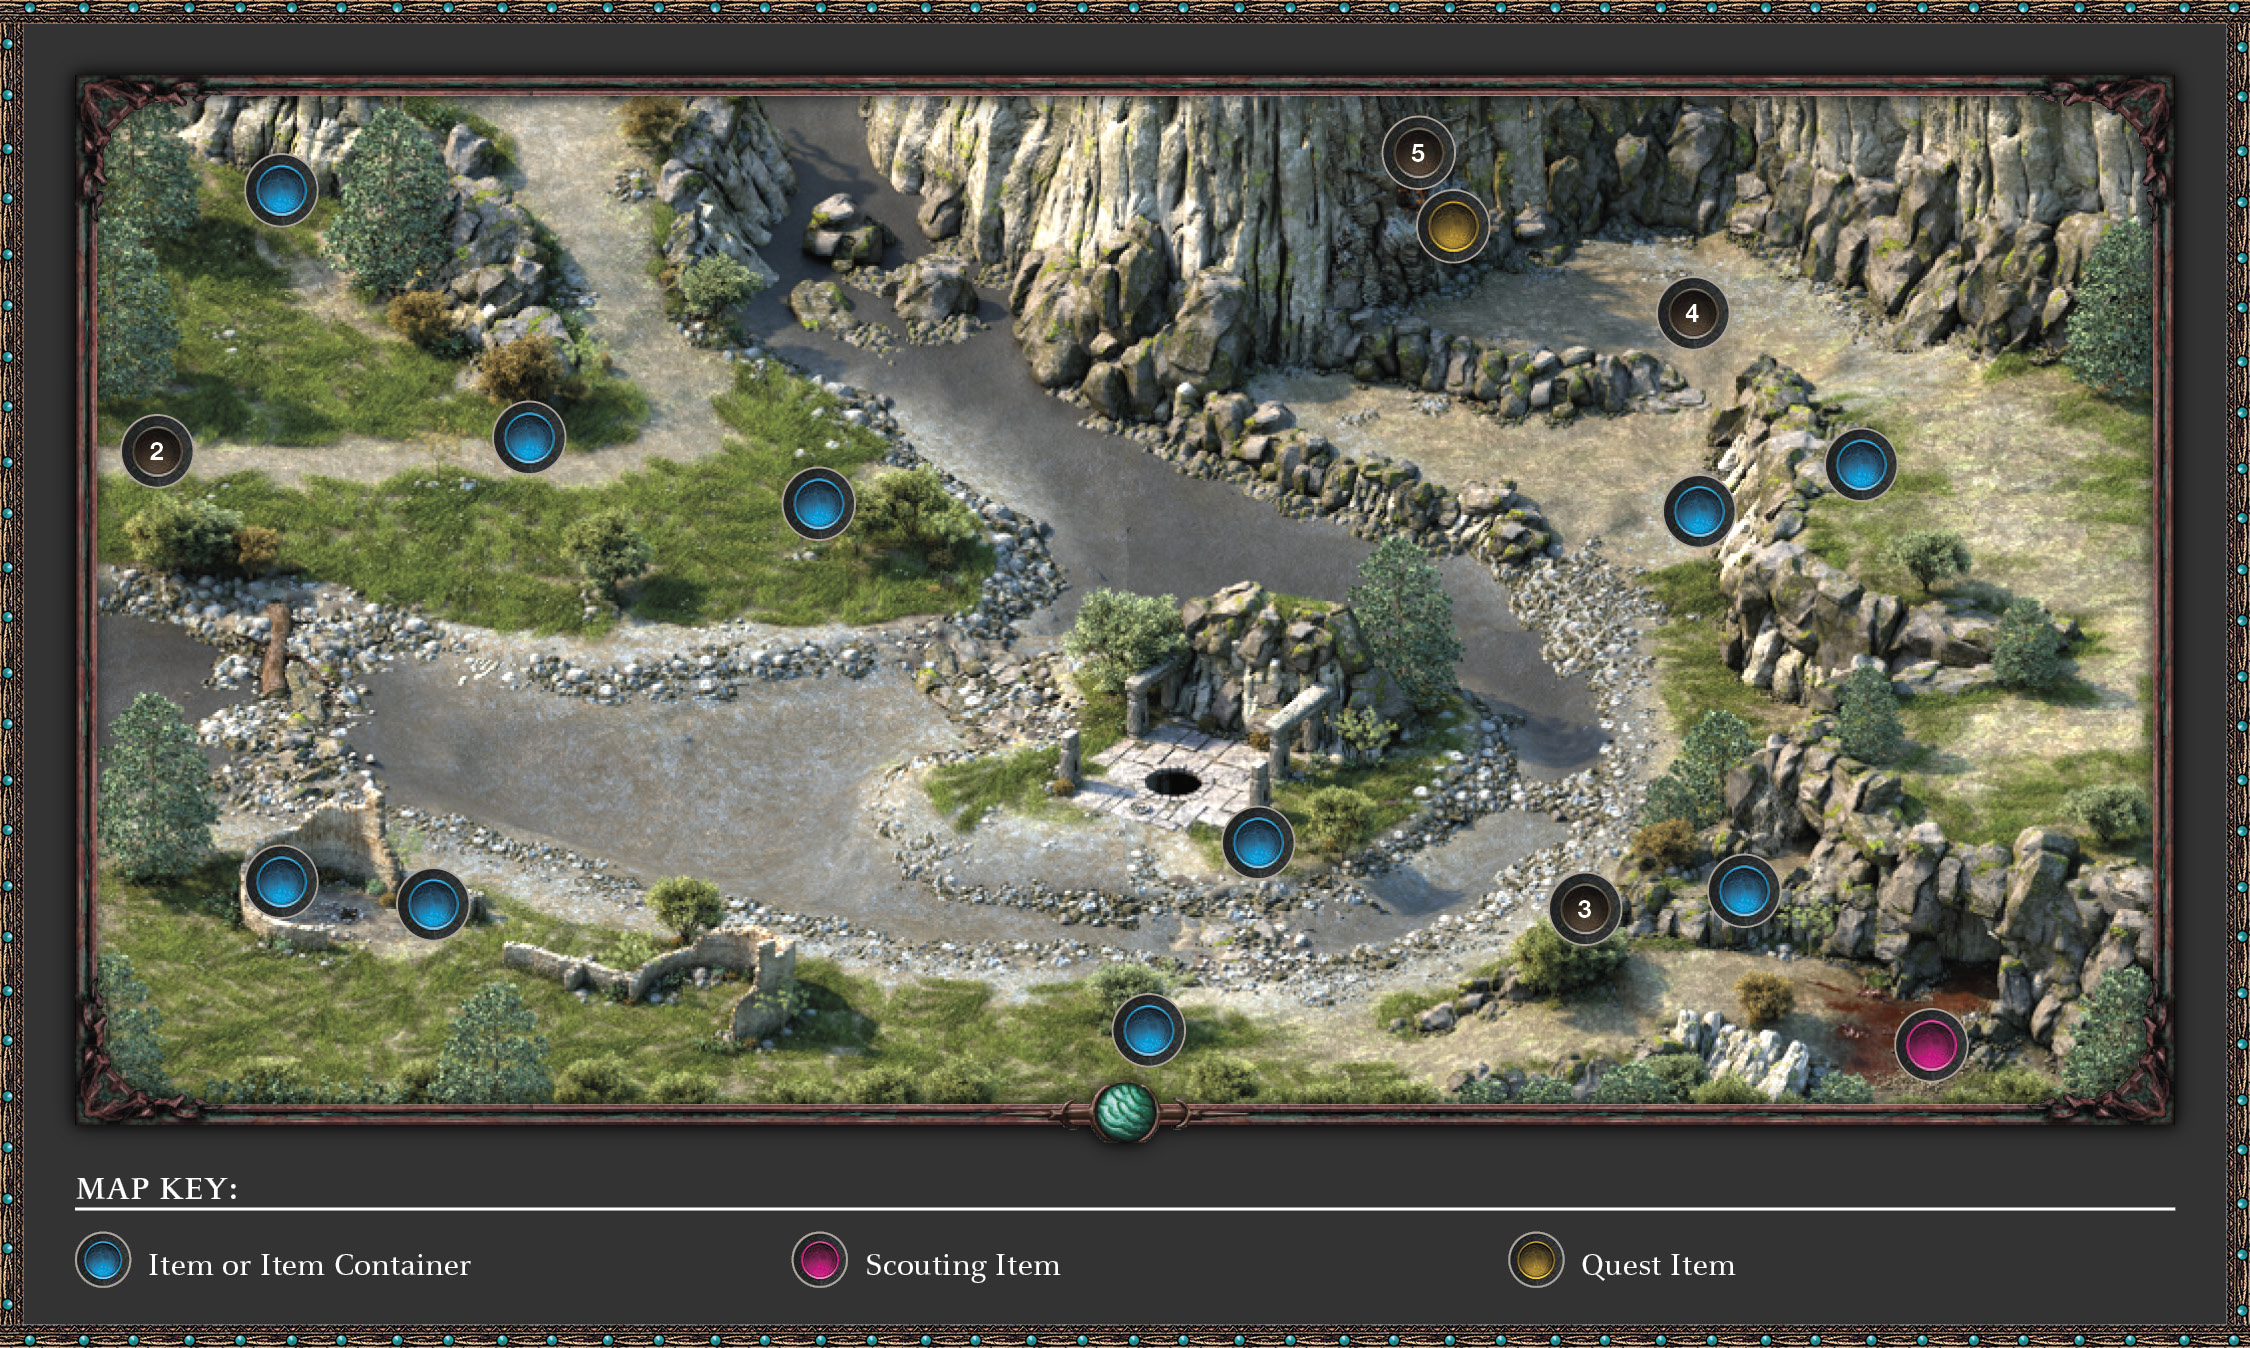Viewport: 2250px width, 1348px height.
Task: Click the yellow legend icon for Quest Item
Action: tap(1536, 1260)
